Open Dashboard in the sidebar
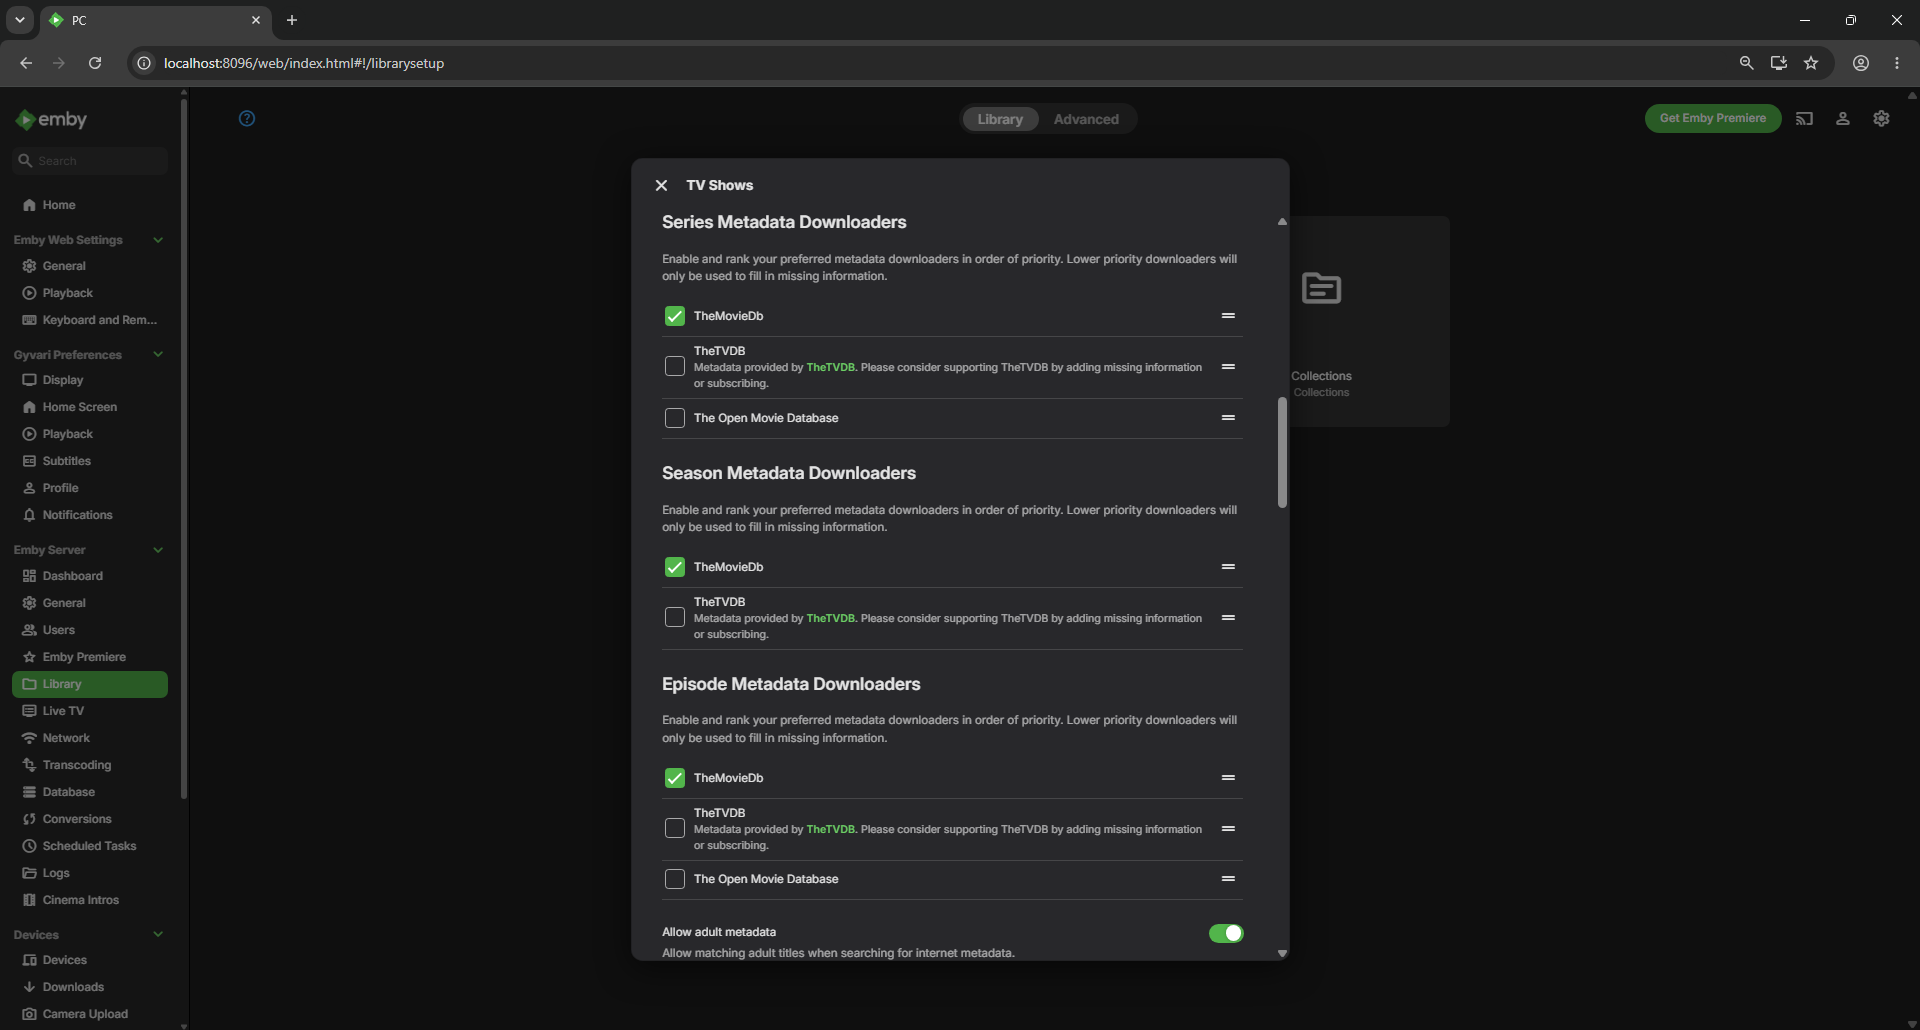The image size is (1920, 1030). (90, 576)
